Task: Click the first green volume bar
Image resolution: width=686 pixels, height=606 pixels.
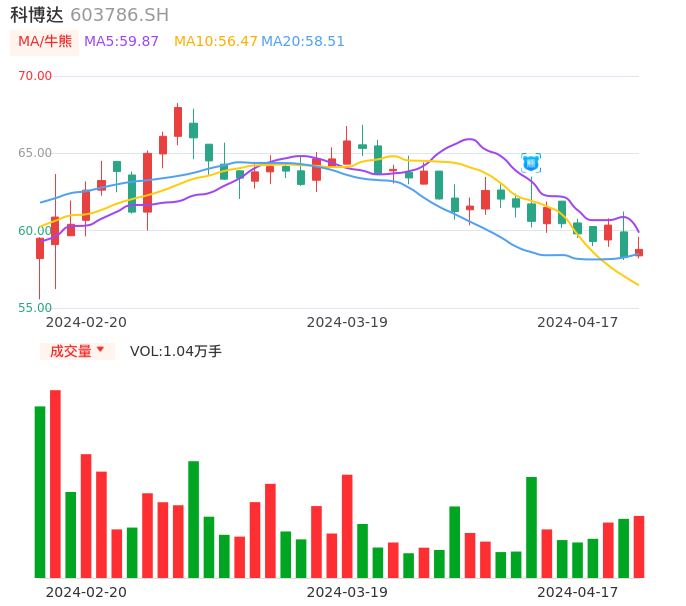Action: point(40,491)
